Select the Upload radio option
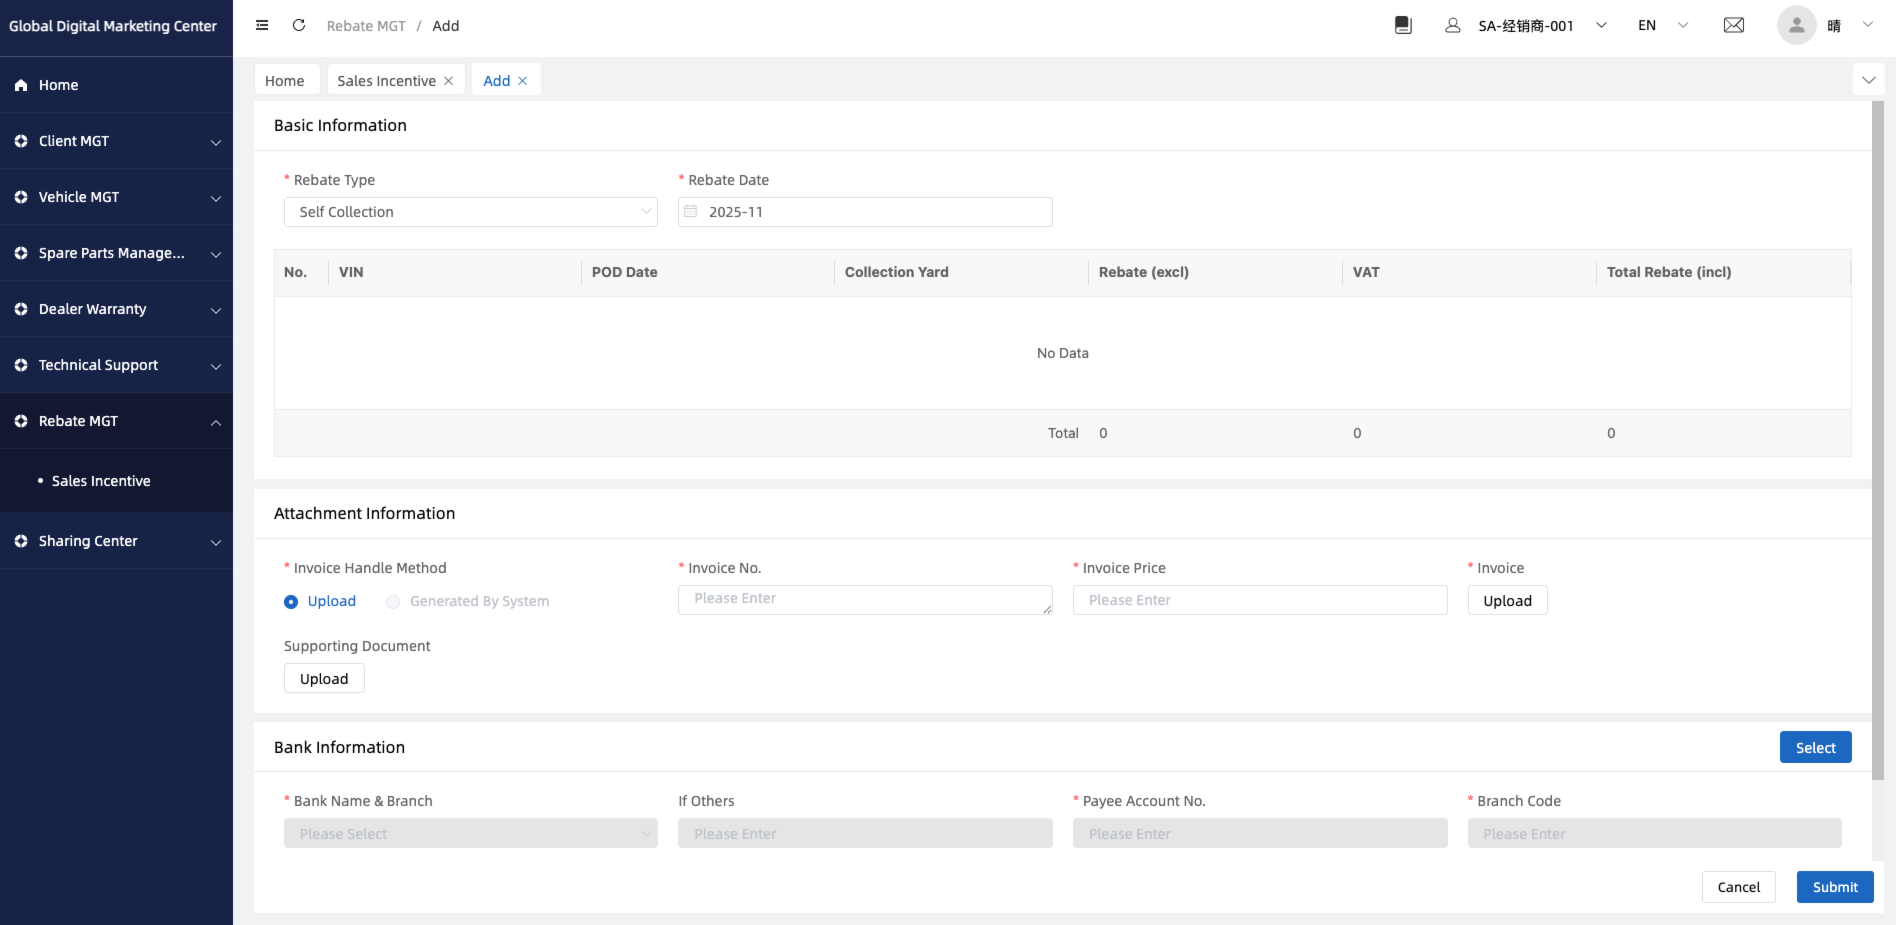This screenshot has height=925, width=1896. coord(291,602)
